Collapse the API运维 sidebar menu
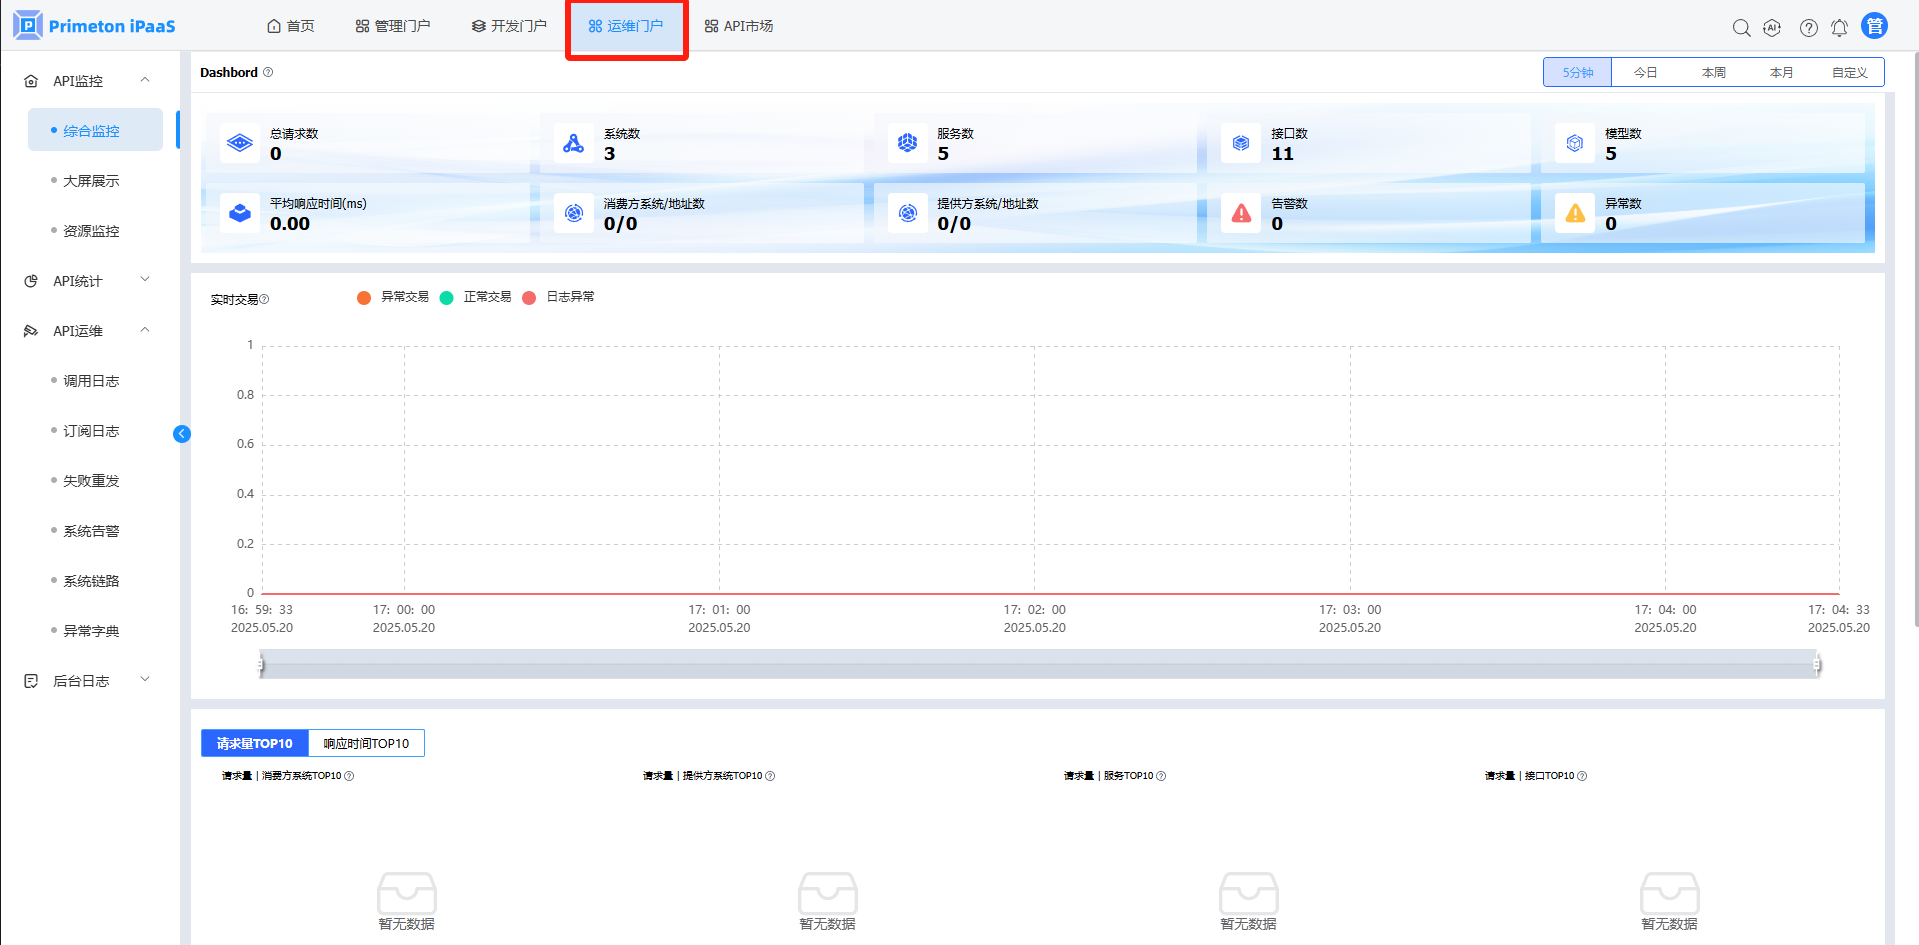Screen dimensions: 1919x945 (x=88, y=331)
